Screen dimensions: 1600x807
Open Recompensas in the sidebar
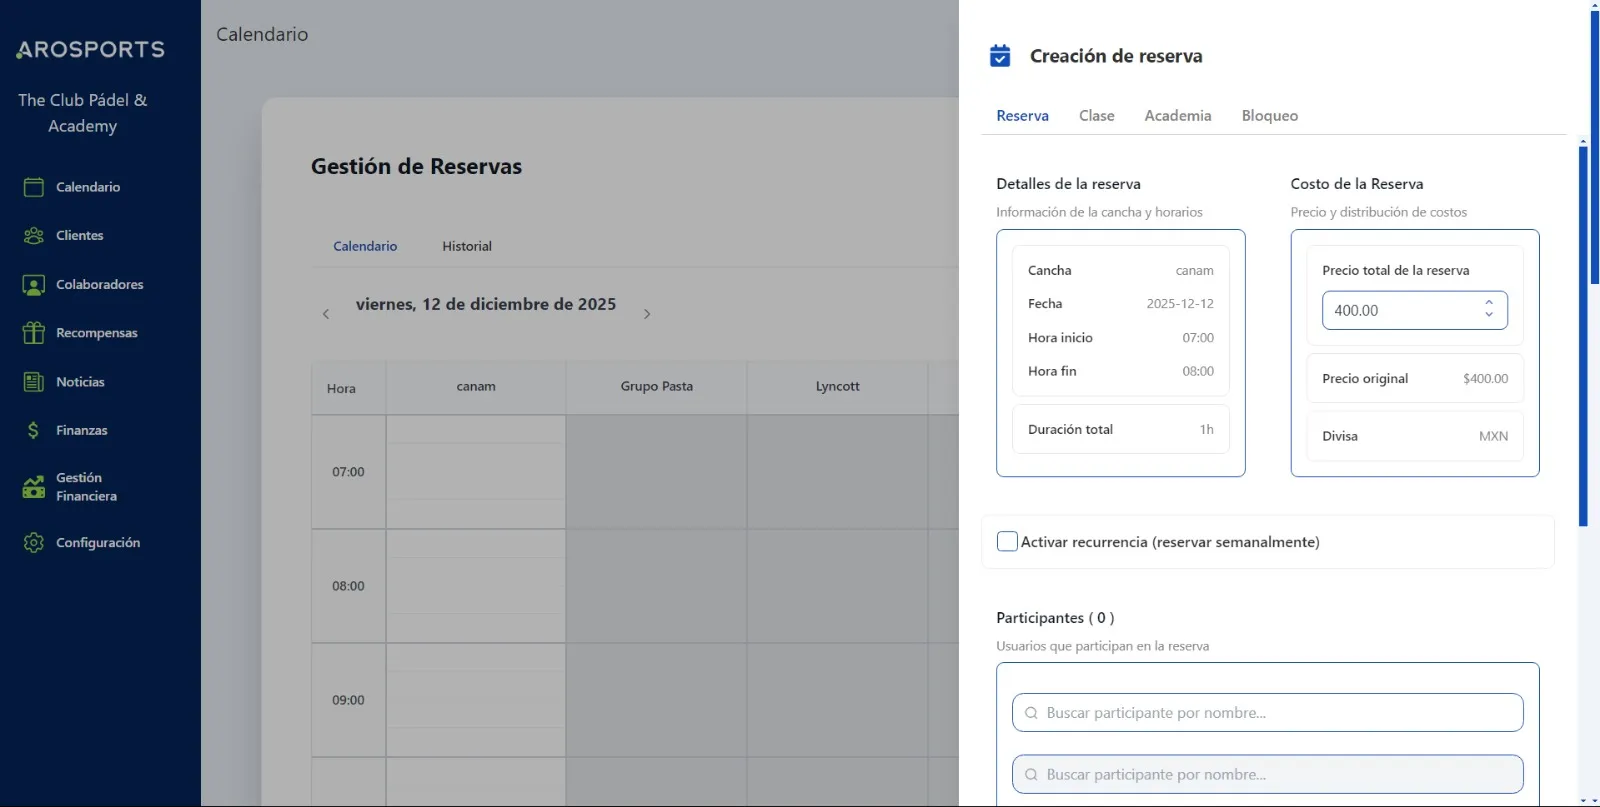(97, 333)
